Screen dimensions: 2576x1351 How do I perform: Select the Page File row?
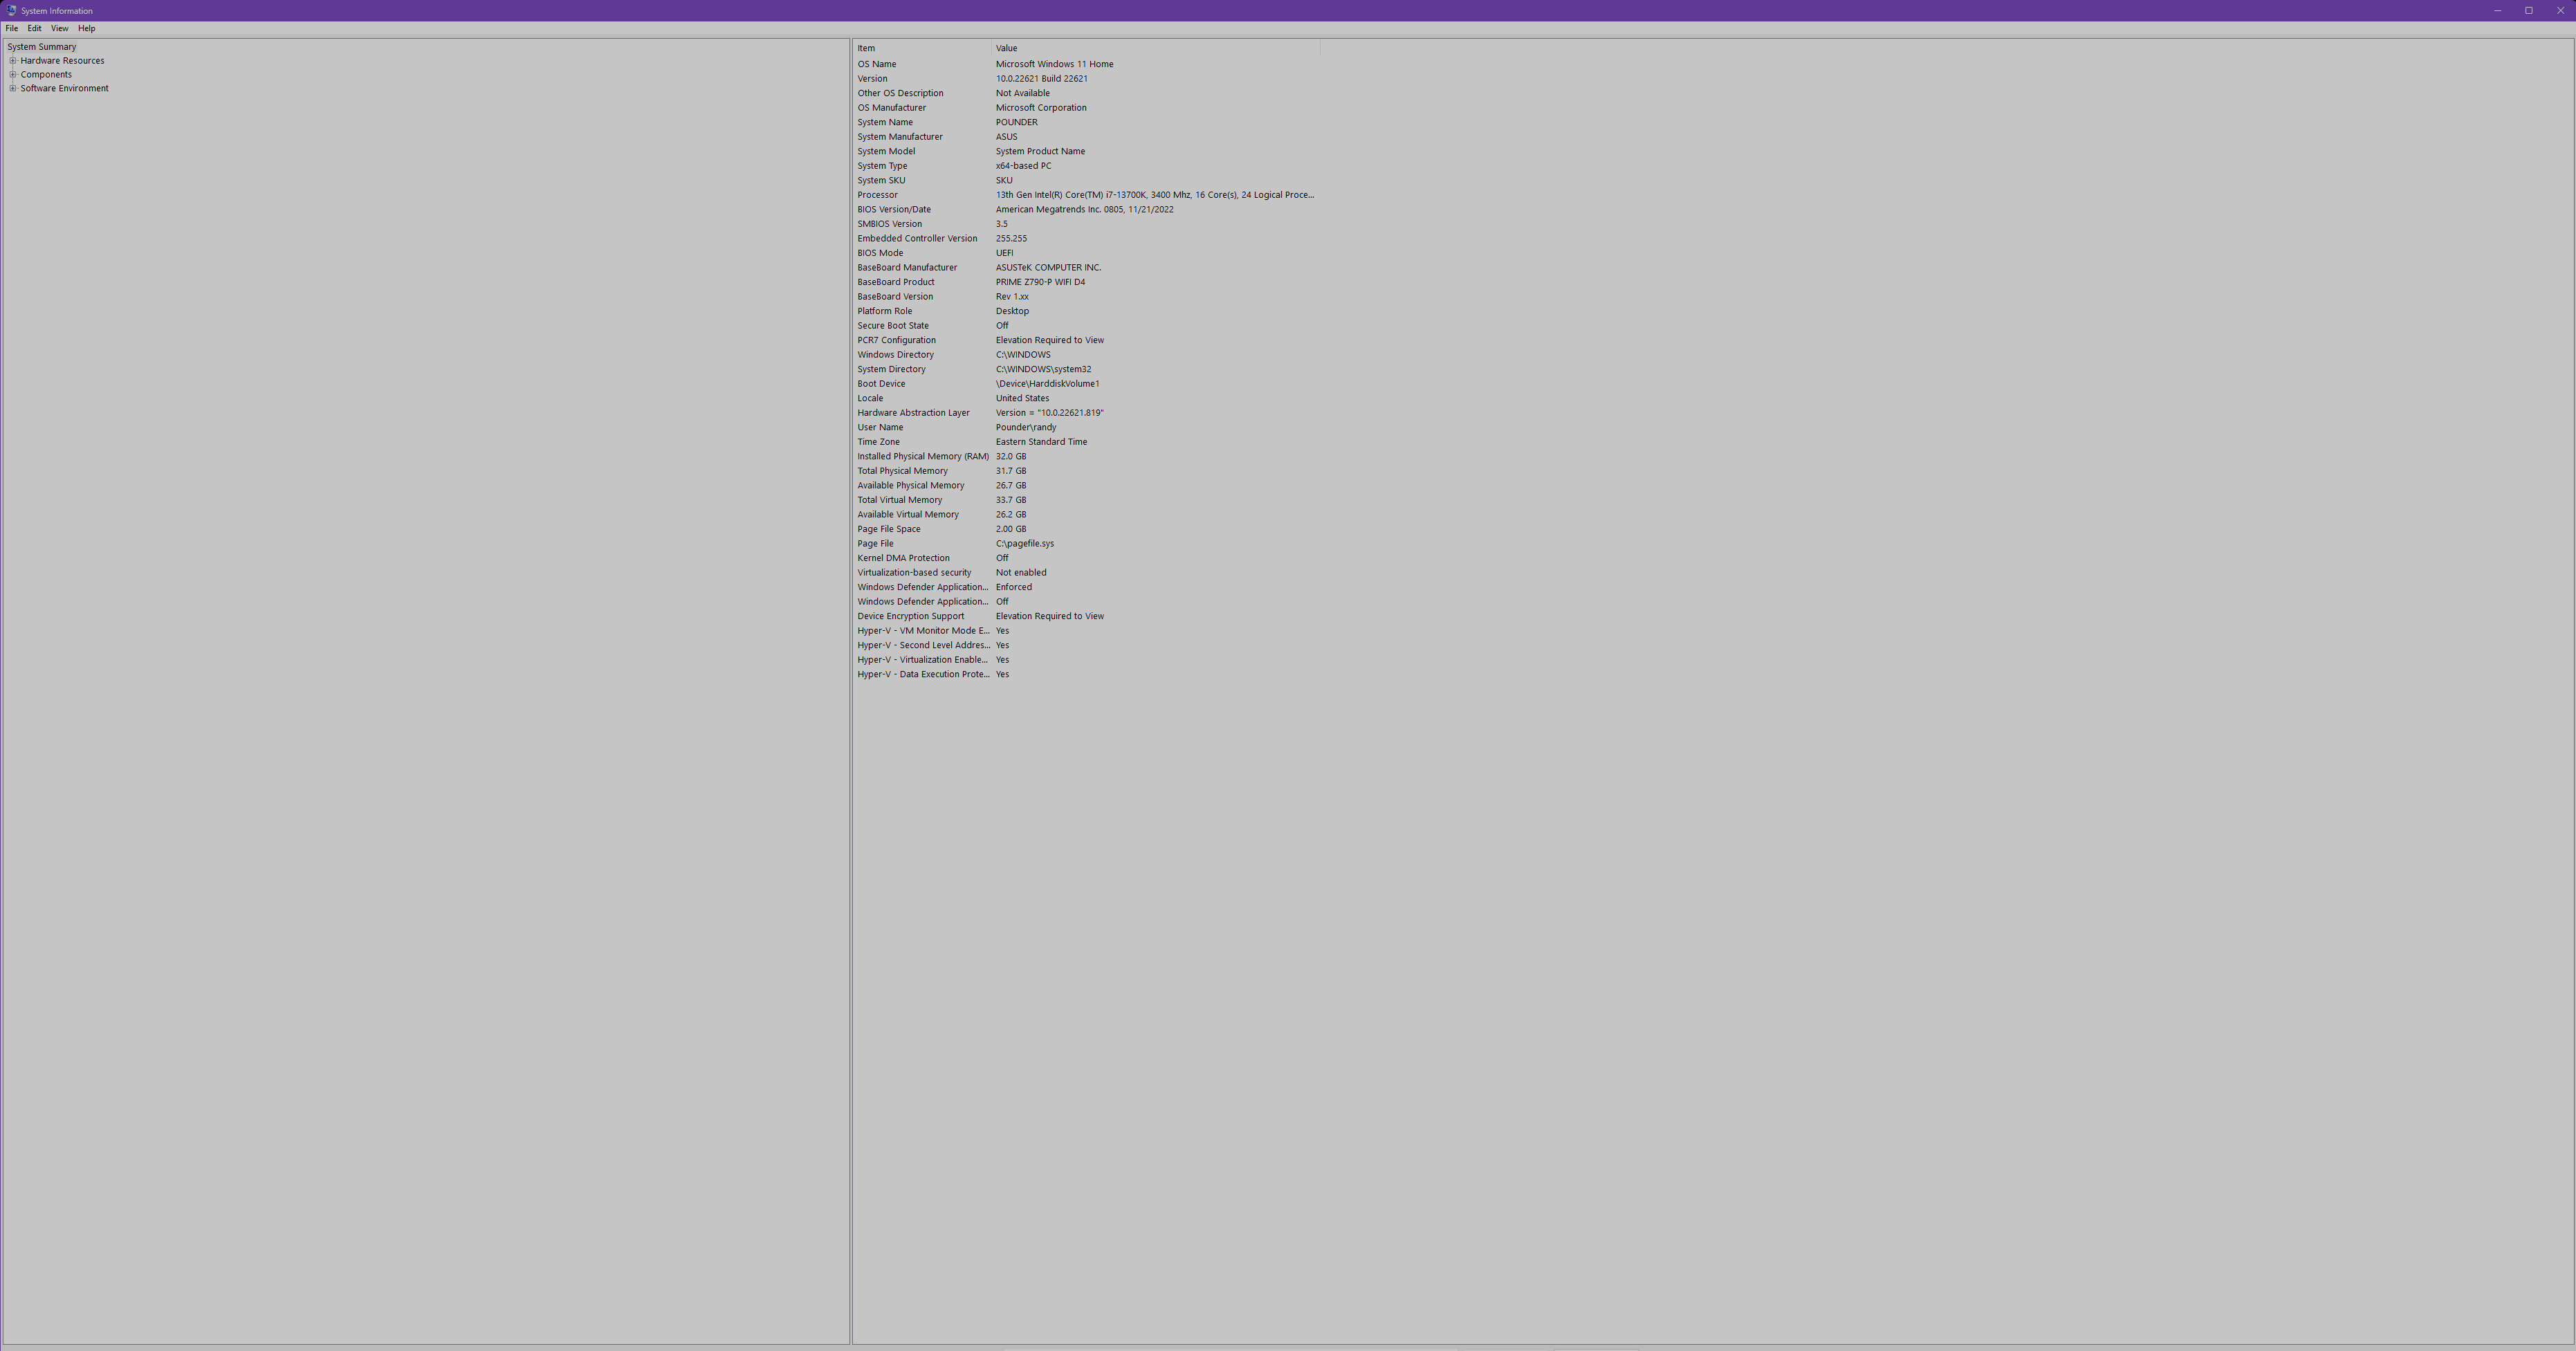tap(875, 544)
